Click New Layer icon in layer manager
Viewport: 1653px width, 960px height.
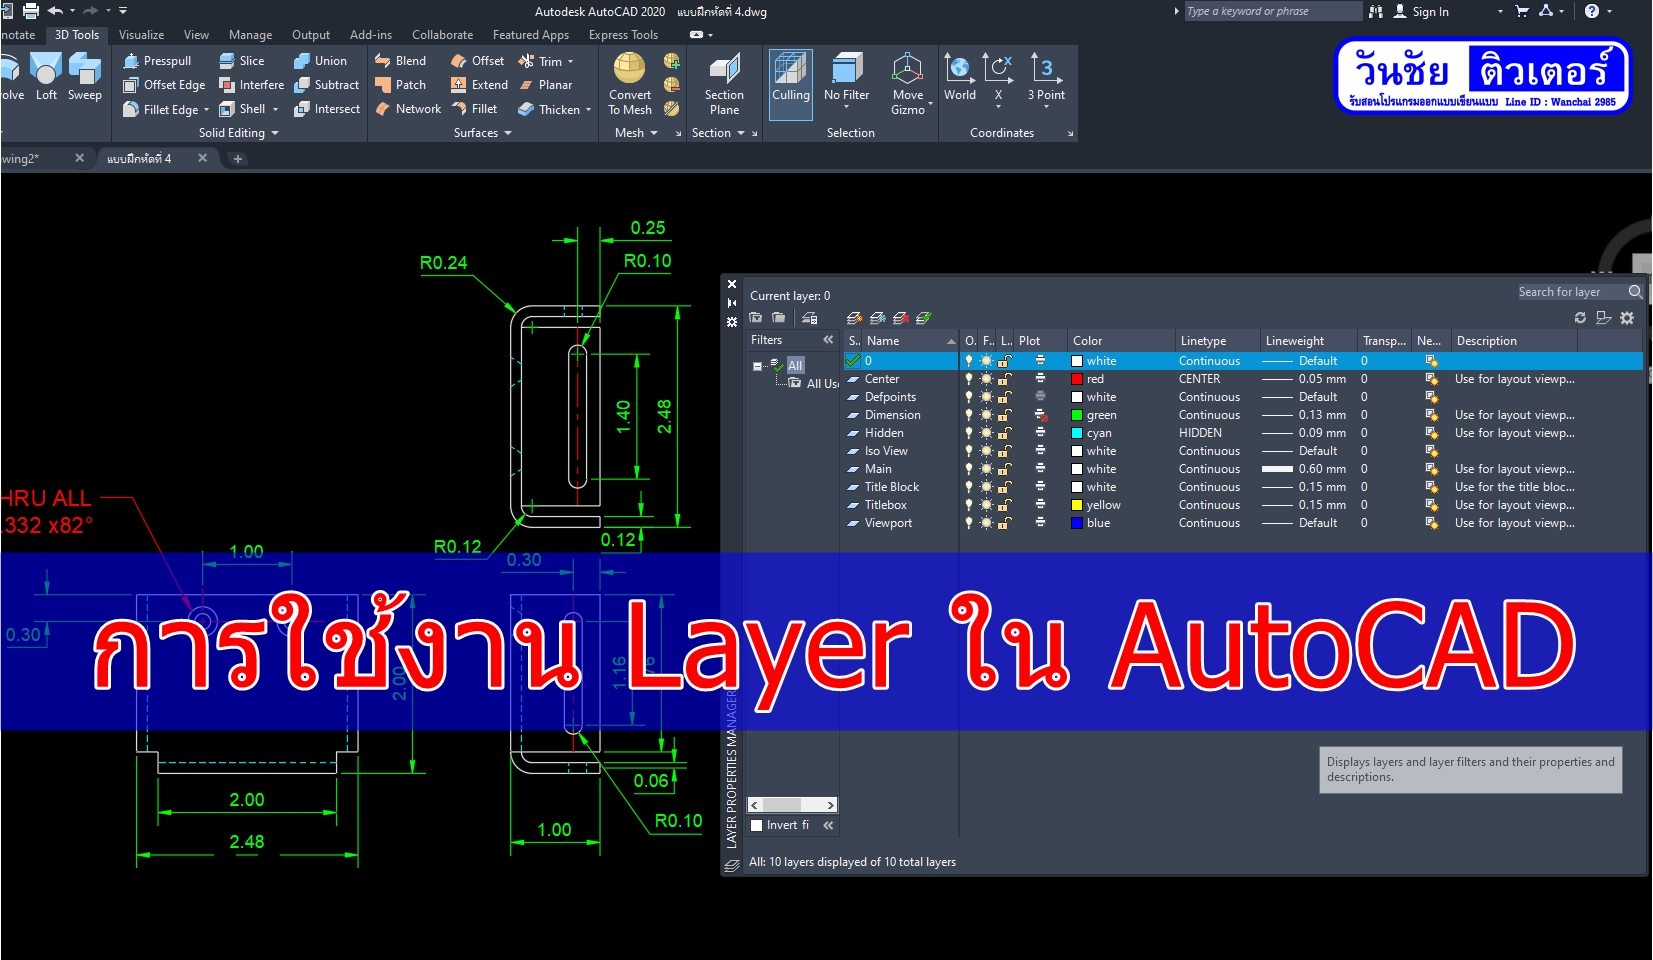pyautogui.click(x=854, y=318)
